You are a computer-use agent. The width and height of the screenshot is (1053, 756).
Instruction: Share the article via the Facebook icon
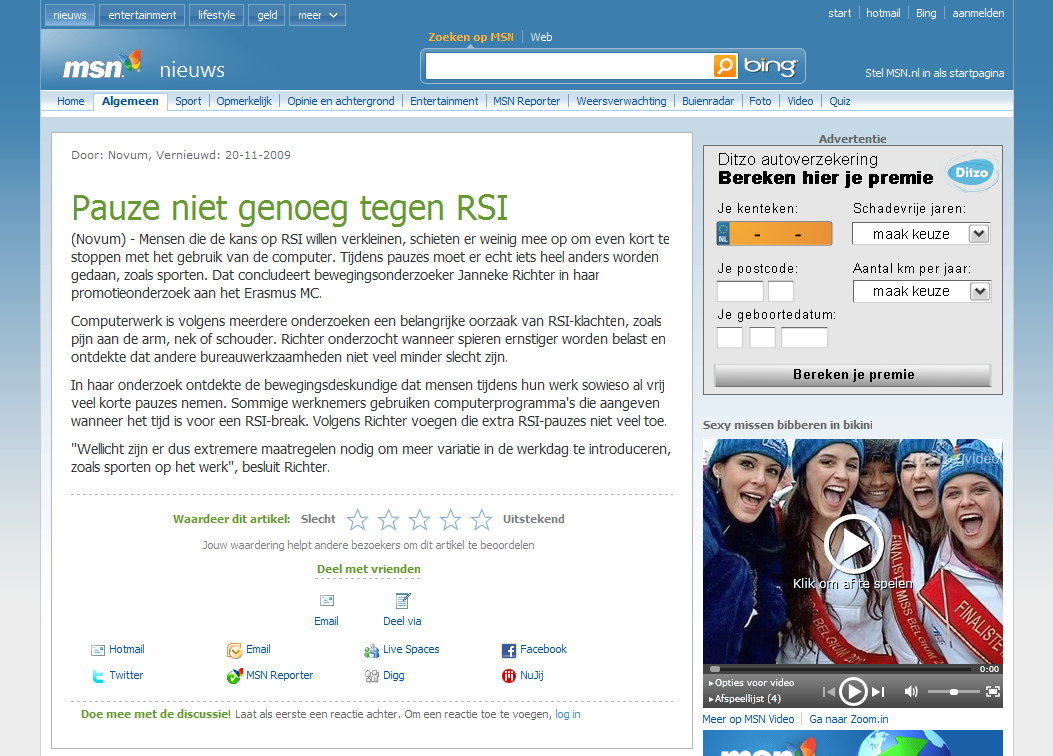pyautogui.click(x=508, y=650)
